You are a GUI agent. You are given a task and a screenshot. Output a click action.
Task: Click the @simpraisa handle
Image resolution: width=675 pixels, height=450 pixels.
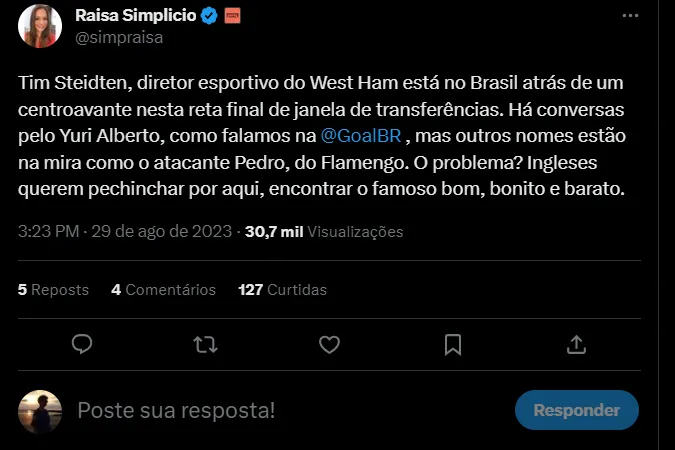(x=119, y=38)
